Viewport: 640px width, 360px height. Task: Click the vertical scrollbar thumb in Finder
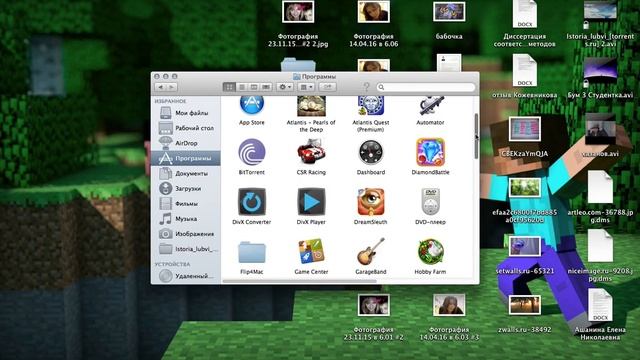(x=476, y=136)
